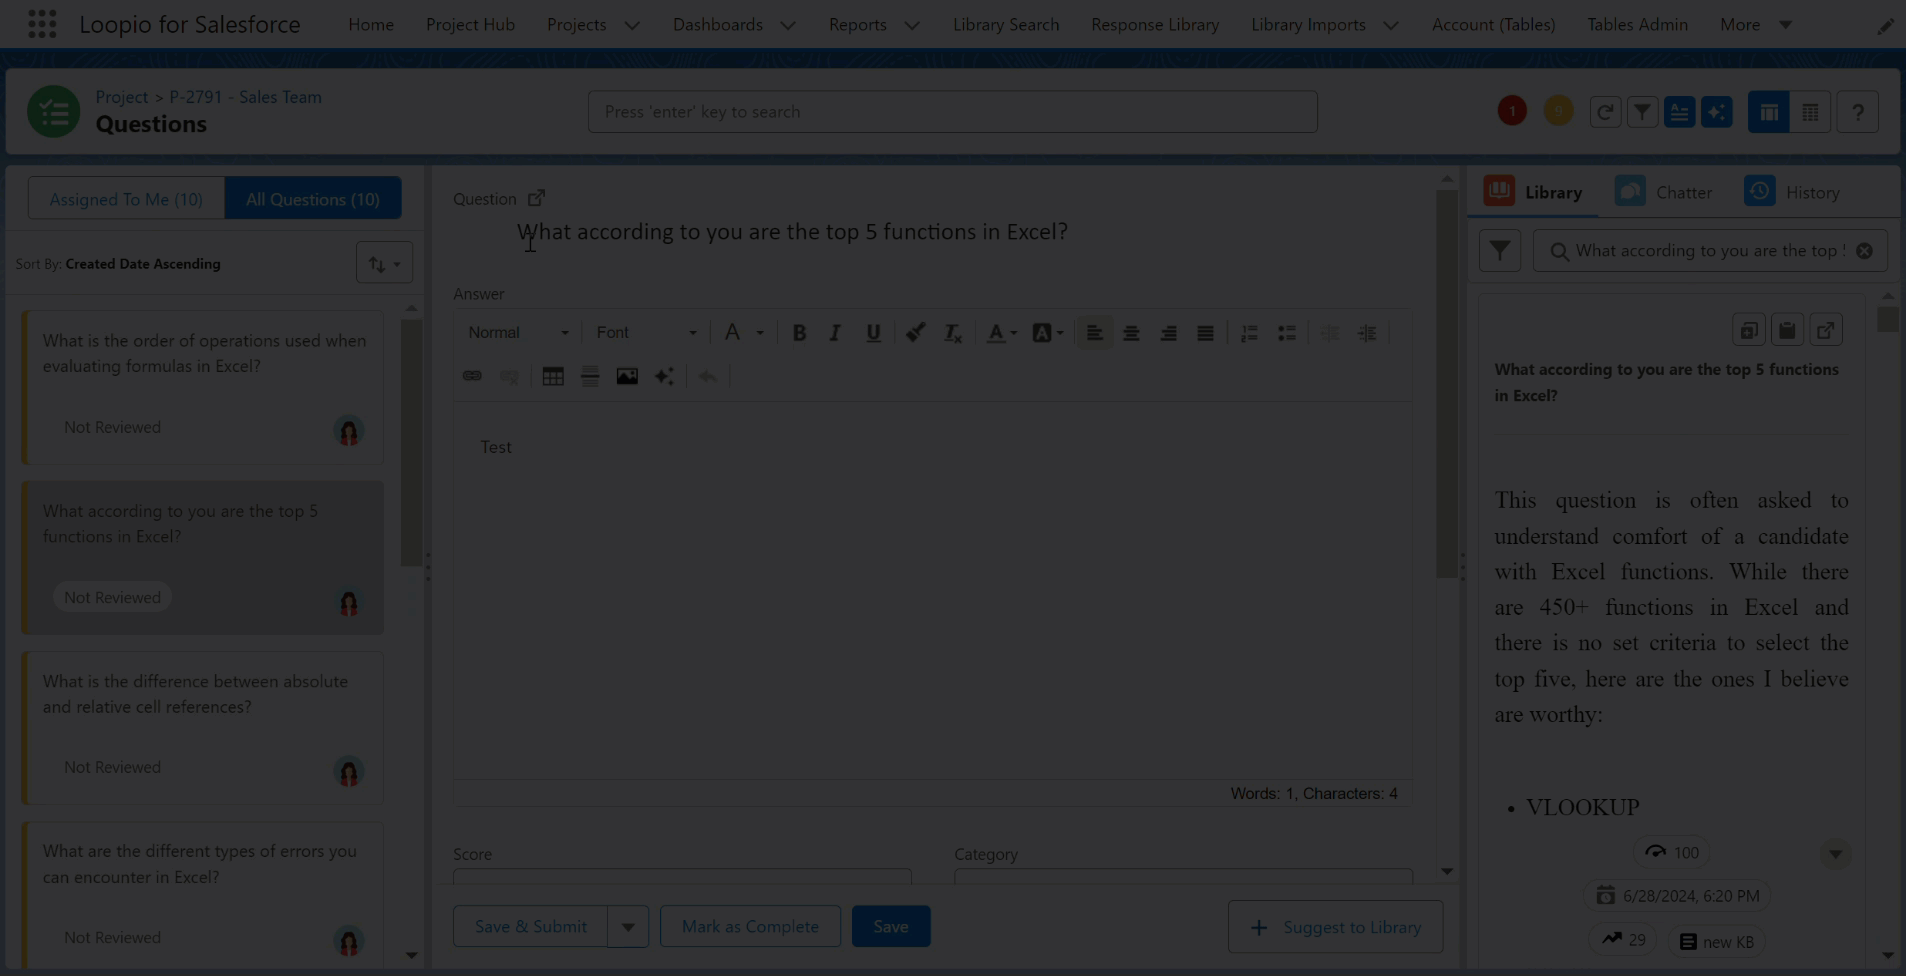Open the background highlight color dropdown
This screenshot has height=976, width=1906.
1047,333
